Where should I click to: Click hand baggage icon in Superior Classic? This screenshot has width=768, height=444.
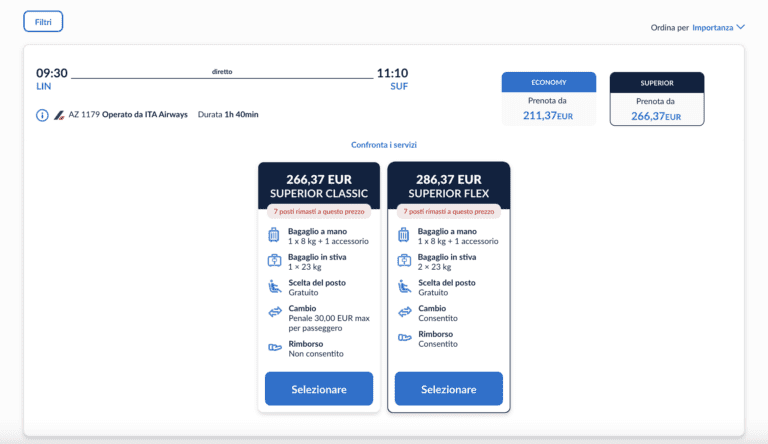pyautogui.click(x=274, y=235)
